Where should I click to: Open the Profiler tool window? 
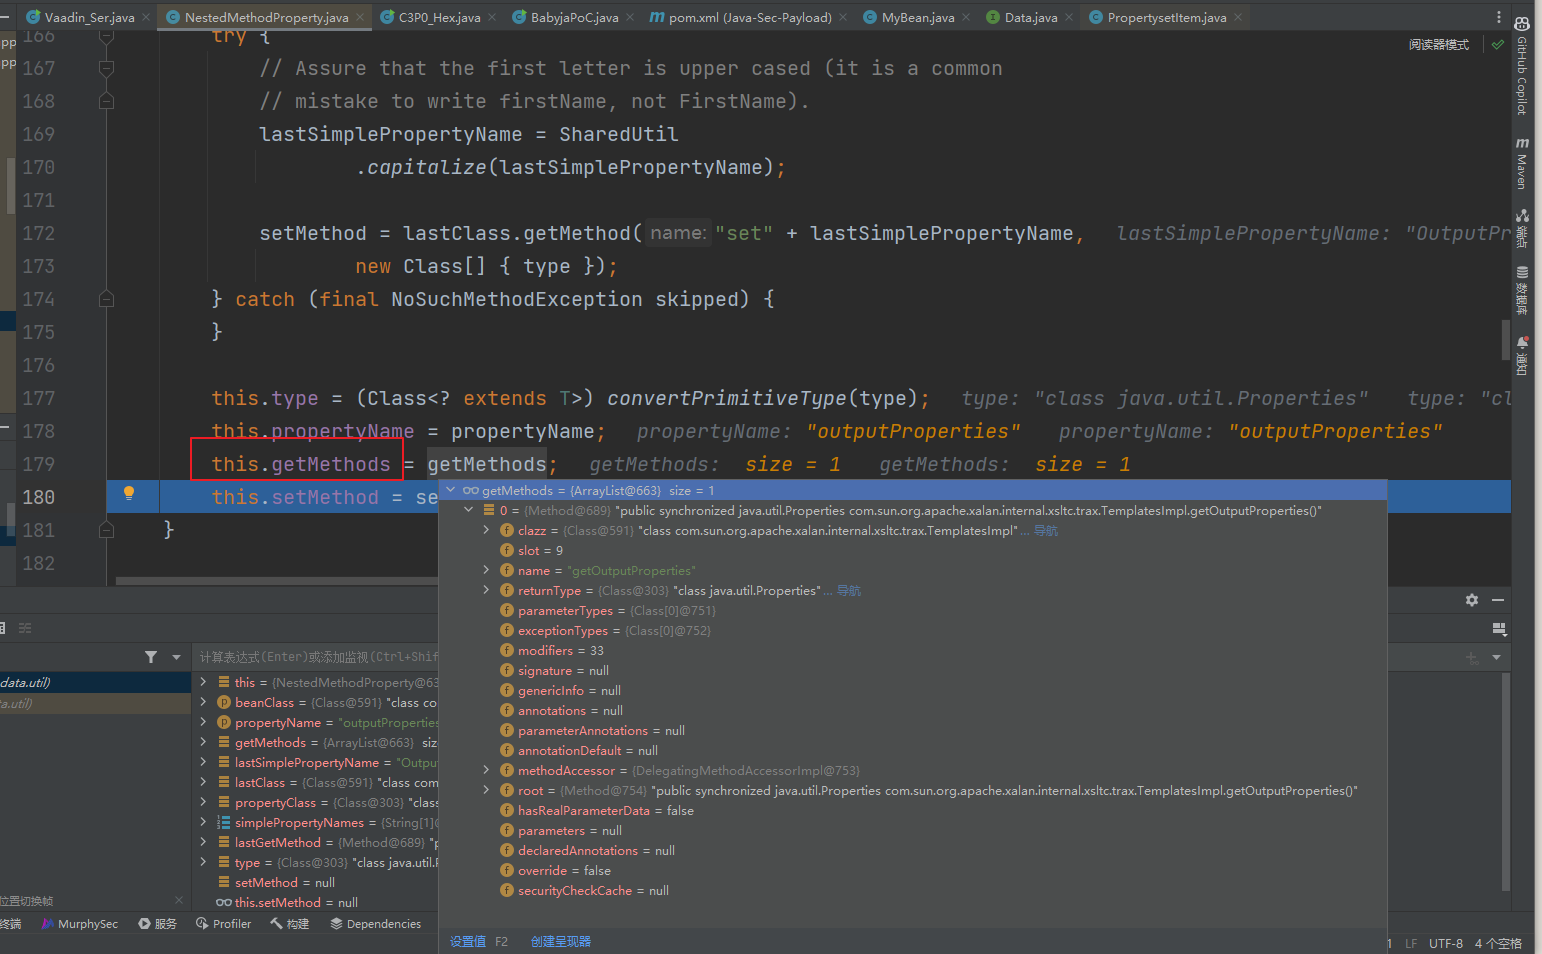click(224, 924)
